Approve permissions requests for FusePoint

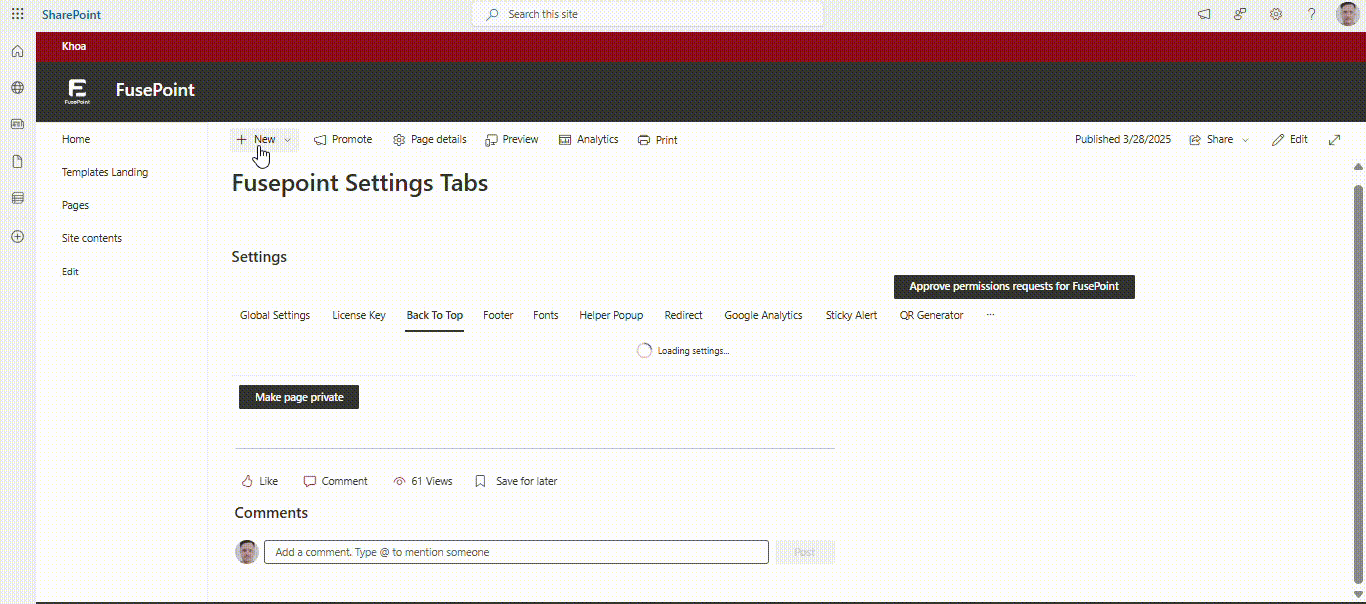[x=1013, y=287]
